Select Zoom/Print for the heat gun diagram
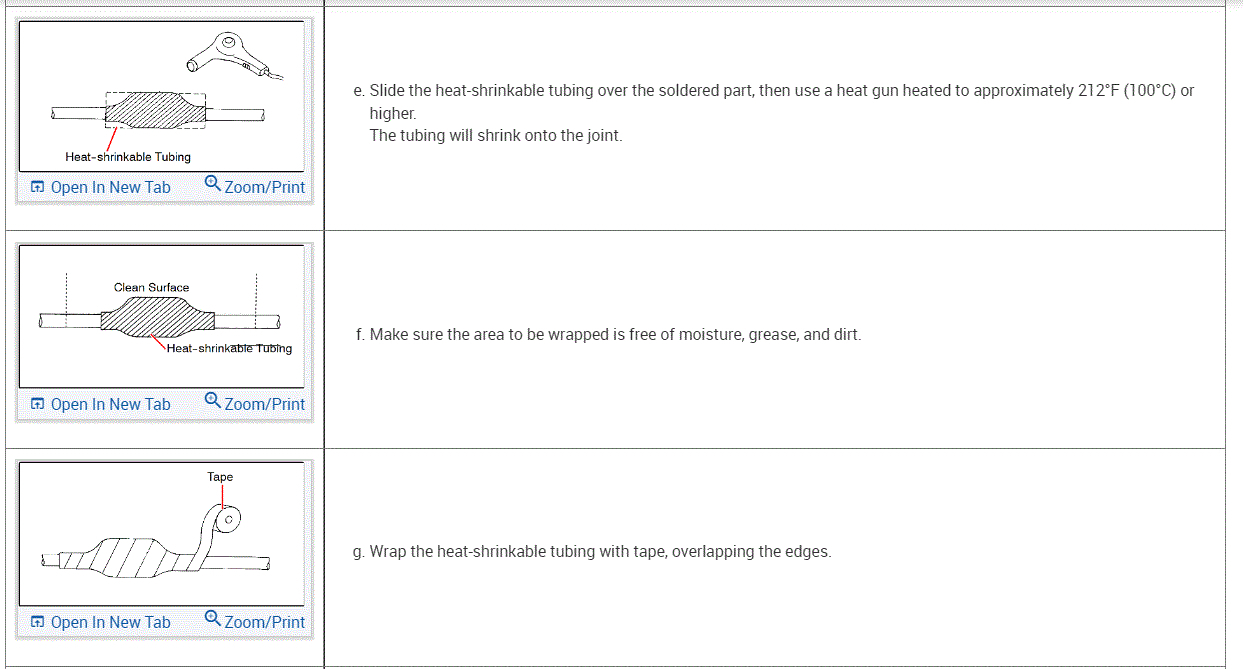The image size is (1243, 669). point(255,187)
